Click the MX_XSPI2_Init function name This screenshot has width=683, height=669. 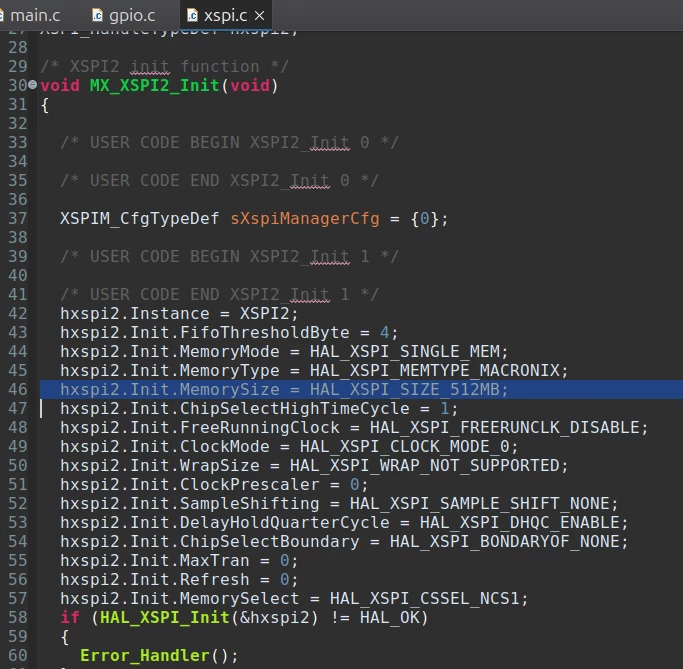tap(155, 85)
